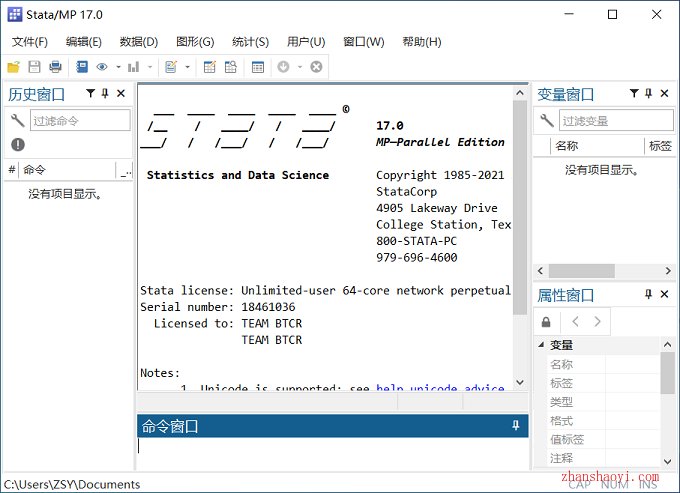680x493 pixels.
Task: Close the 变量窗口 panel
Action: point(664,93)
